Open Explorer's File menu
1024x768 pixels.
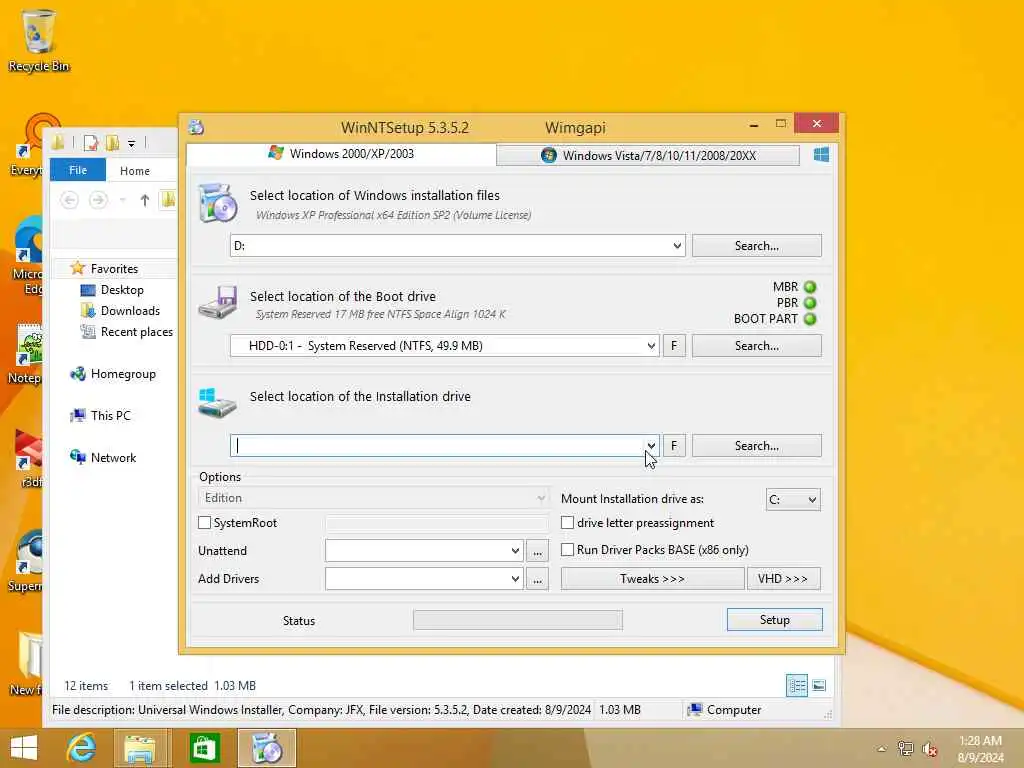tap(78, 170)
